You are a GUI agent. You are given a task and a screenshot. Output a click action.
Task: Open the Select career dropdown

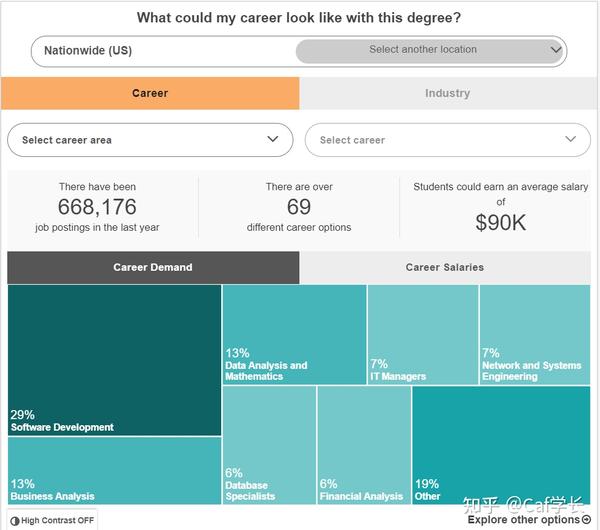tap(448, 140)
